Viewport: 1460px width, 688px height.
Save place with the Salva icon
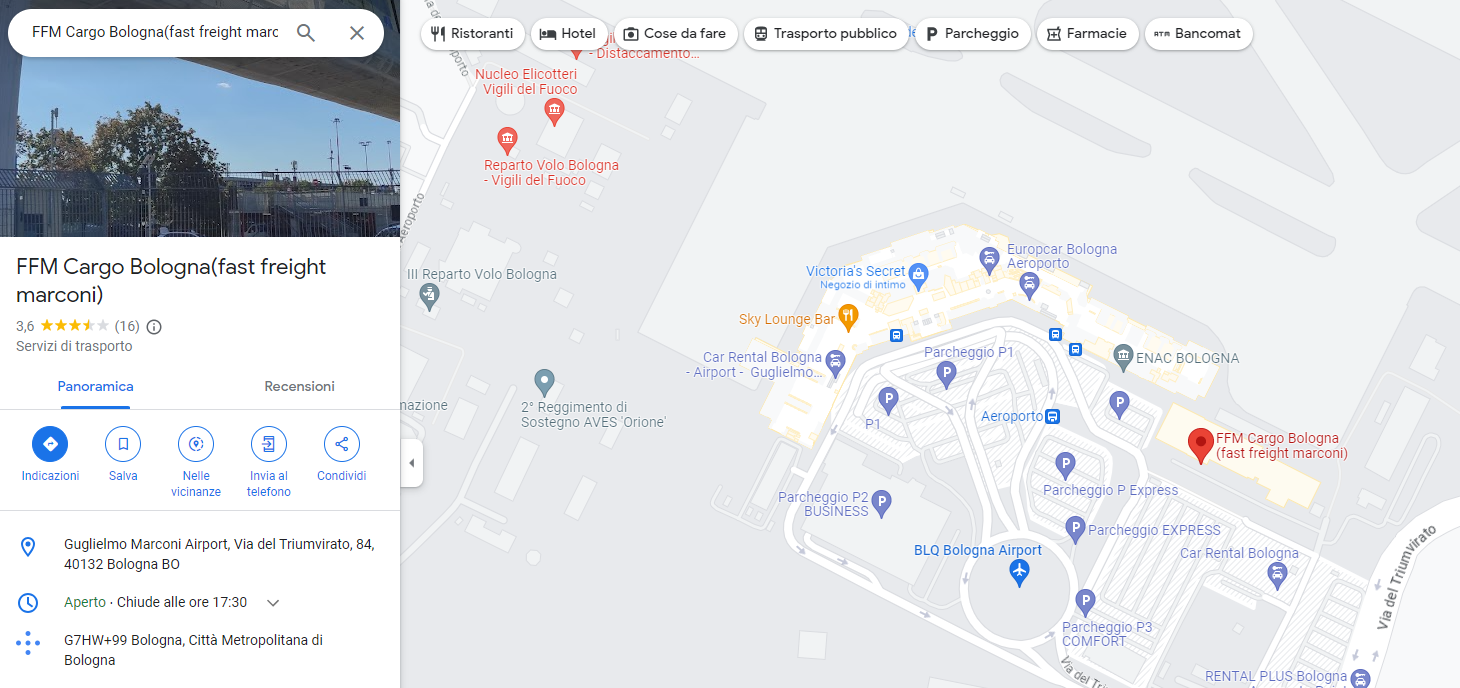123,444
